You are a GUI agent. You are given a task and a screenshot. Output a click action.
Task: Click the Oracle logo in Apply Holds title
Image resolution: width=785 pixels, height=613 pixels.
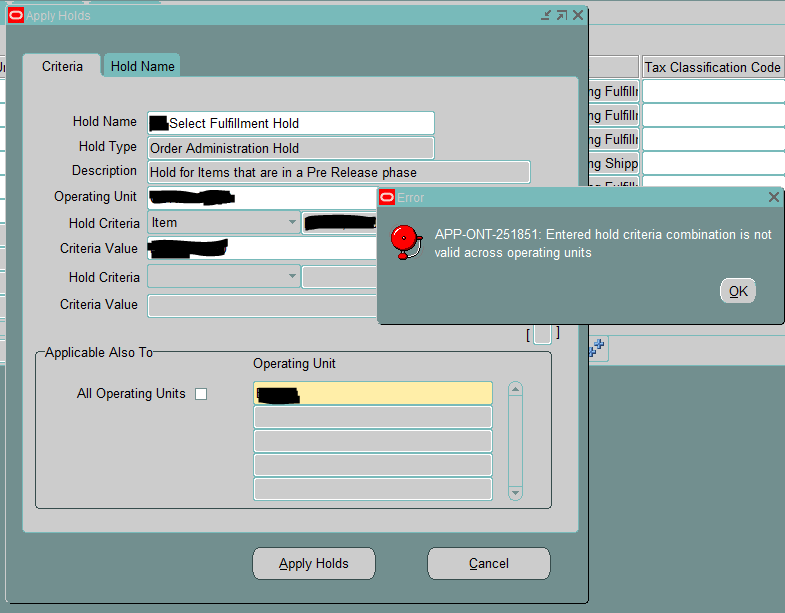pyautogui.click(x=16, y=16)
